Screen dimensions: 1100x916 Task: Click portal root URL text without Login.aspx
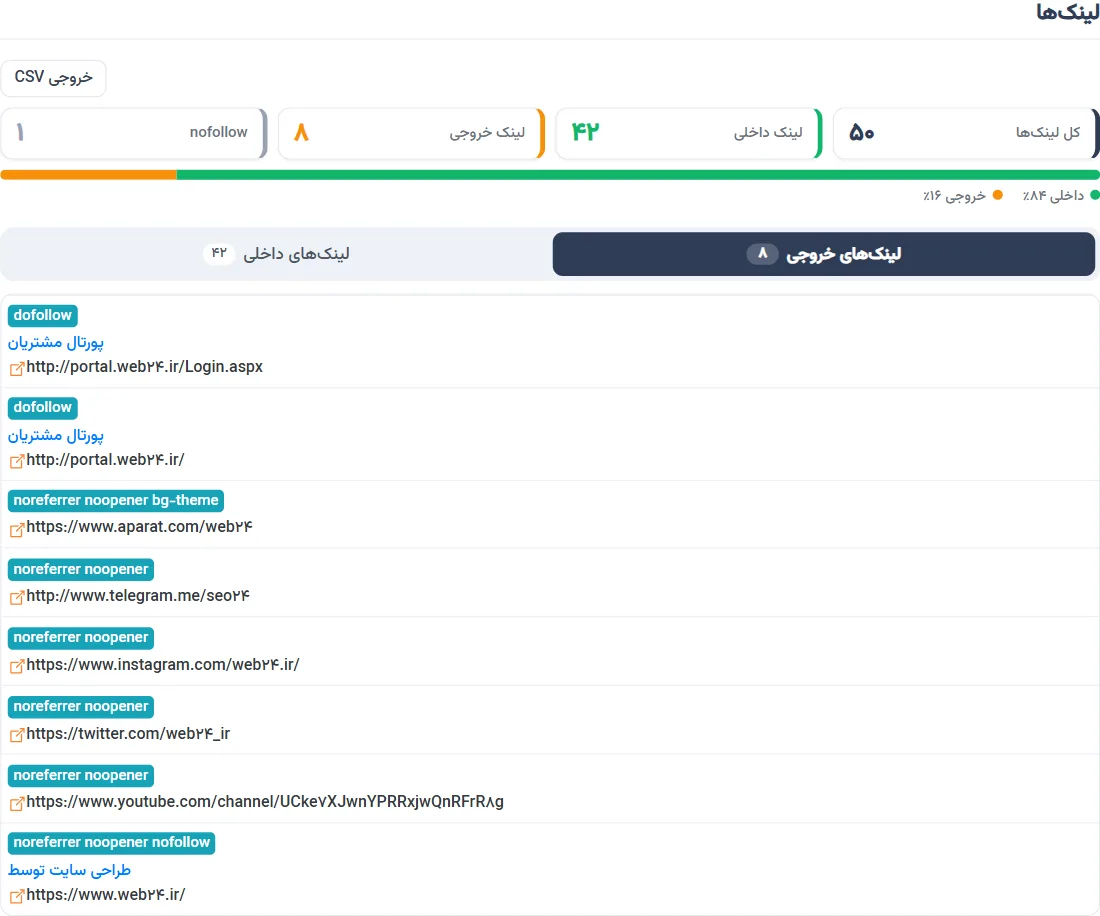pos(105,459)
